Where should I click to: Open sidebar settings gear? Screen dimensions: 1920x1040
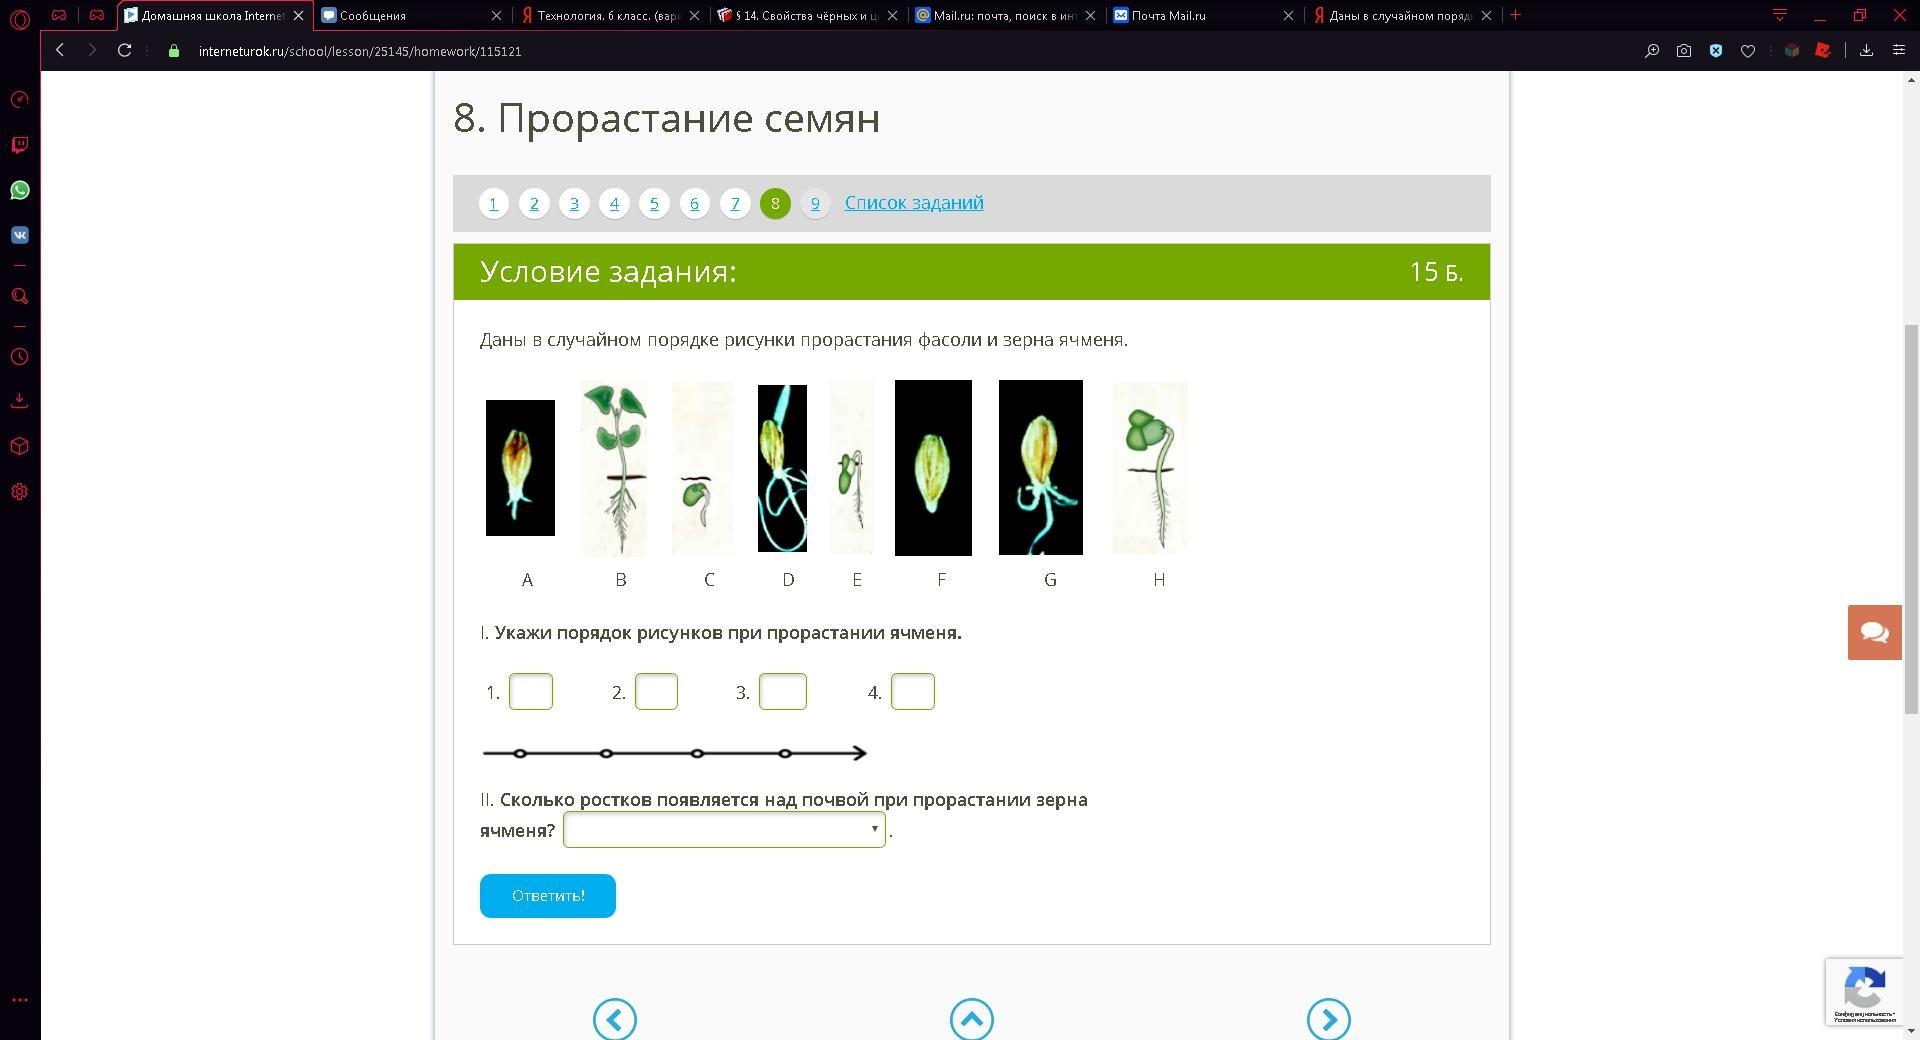click(x=19, y=492)
